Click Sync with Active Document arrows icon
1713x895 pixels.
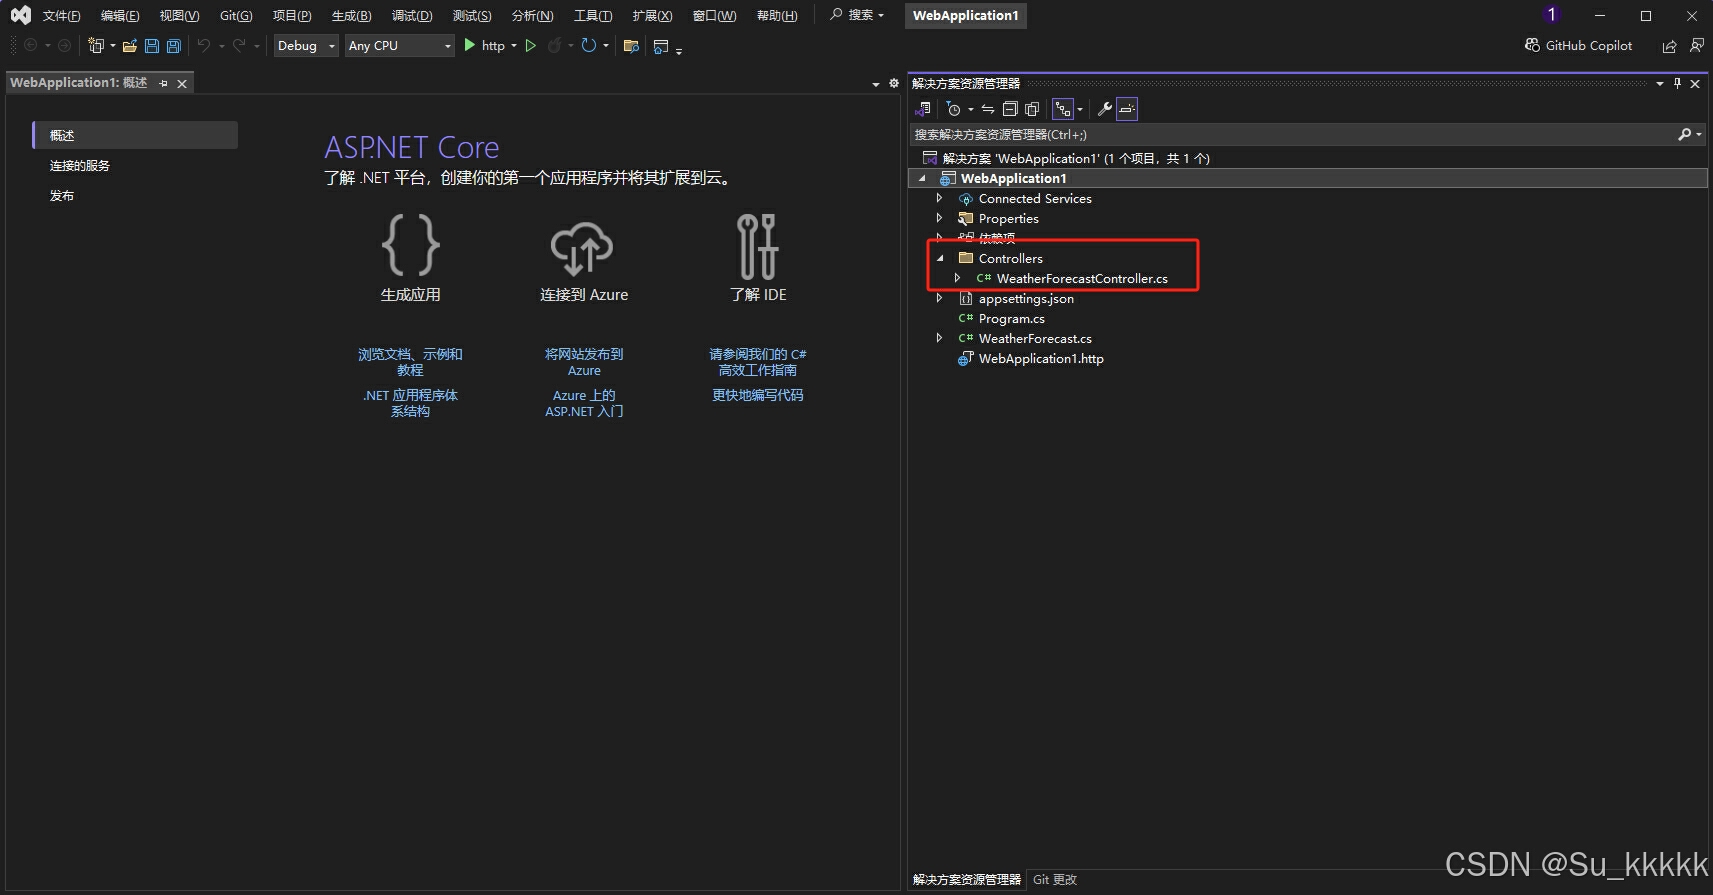click(988, 109)
